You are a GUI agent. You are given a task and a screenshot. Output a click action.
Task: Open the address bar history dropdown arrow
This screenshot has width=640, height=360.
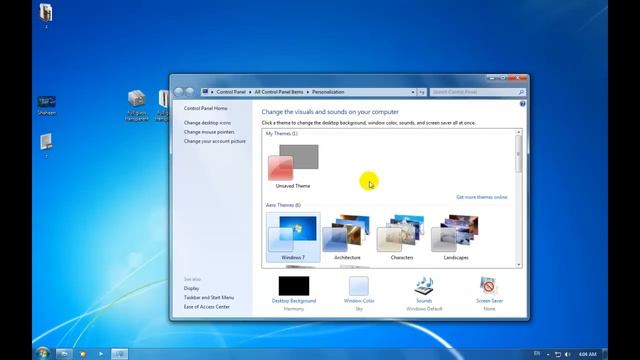[x=413, y=92]
